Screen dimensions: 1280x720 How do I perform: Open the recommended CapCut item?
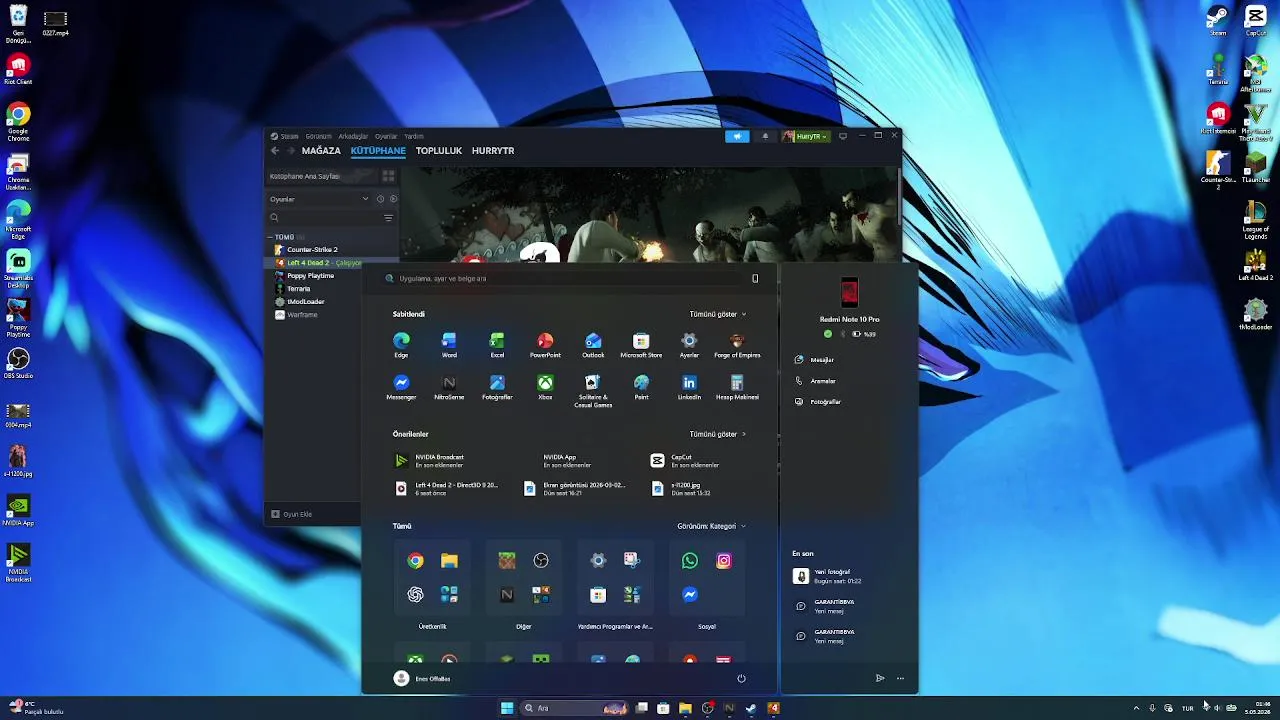pos(685,460)
